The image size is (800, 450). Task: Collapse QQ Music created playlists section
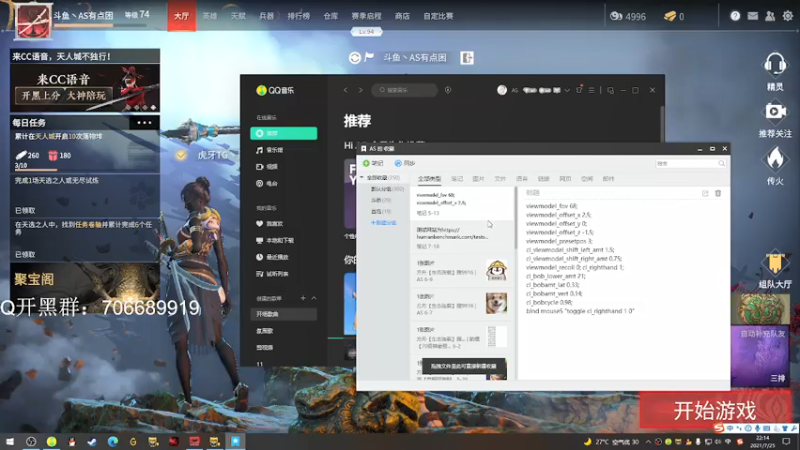(314, 298)
